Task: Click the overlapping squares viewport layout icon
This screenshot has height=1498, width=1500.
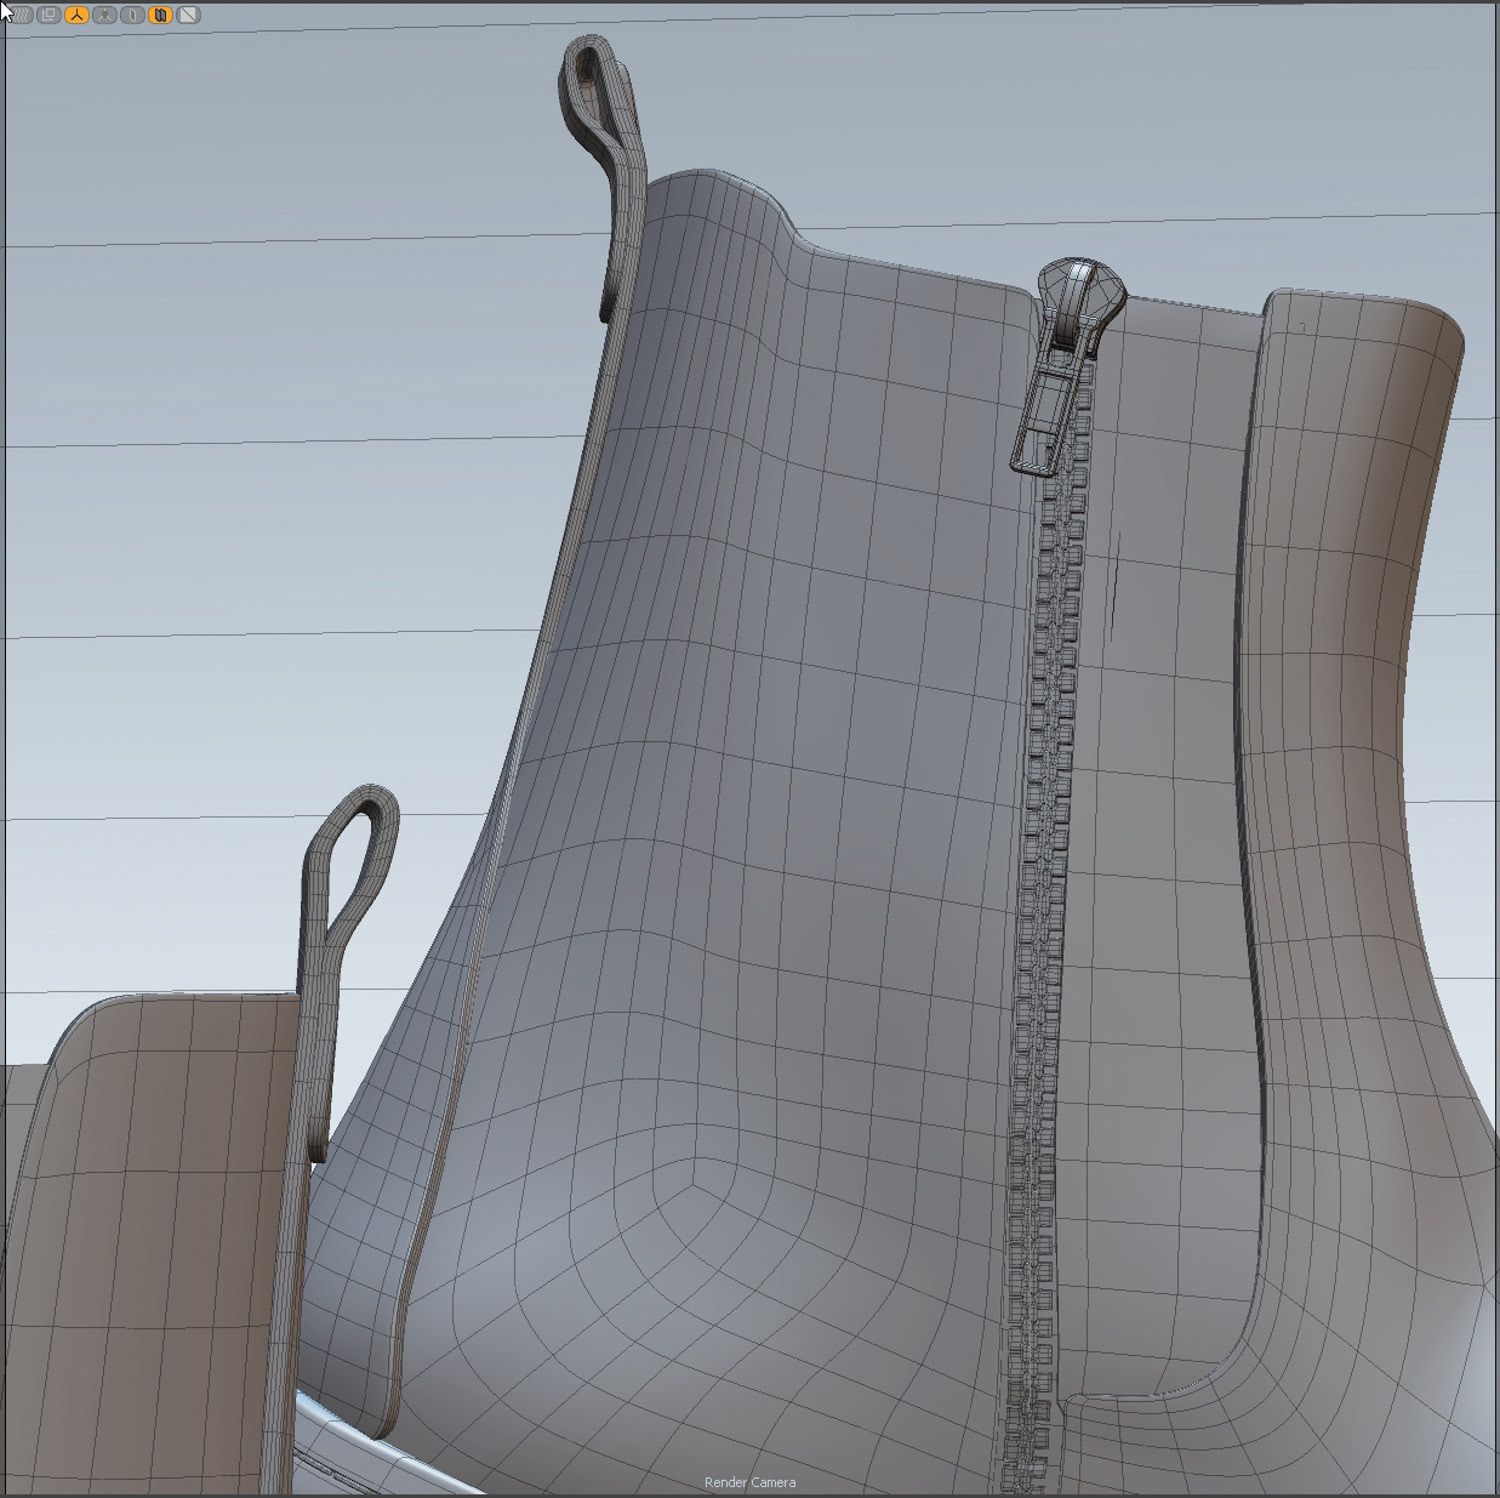Action: tap(48, 15)
